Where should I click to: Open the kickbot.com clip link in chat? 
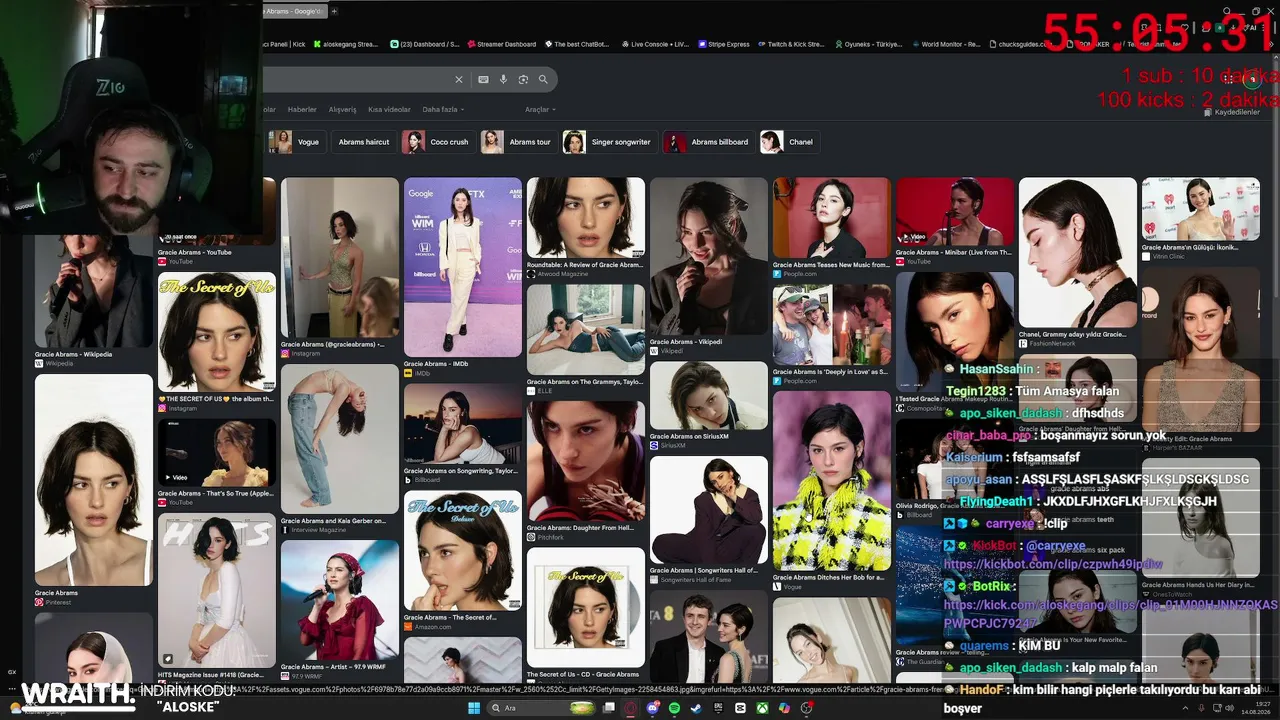(x=1053, y=565)
